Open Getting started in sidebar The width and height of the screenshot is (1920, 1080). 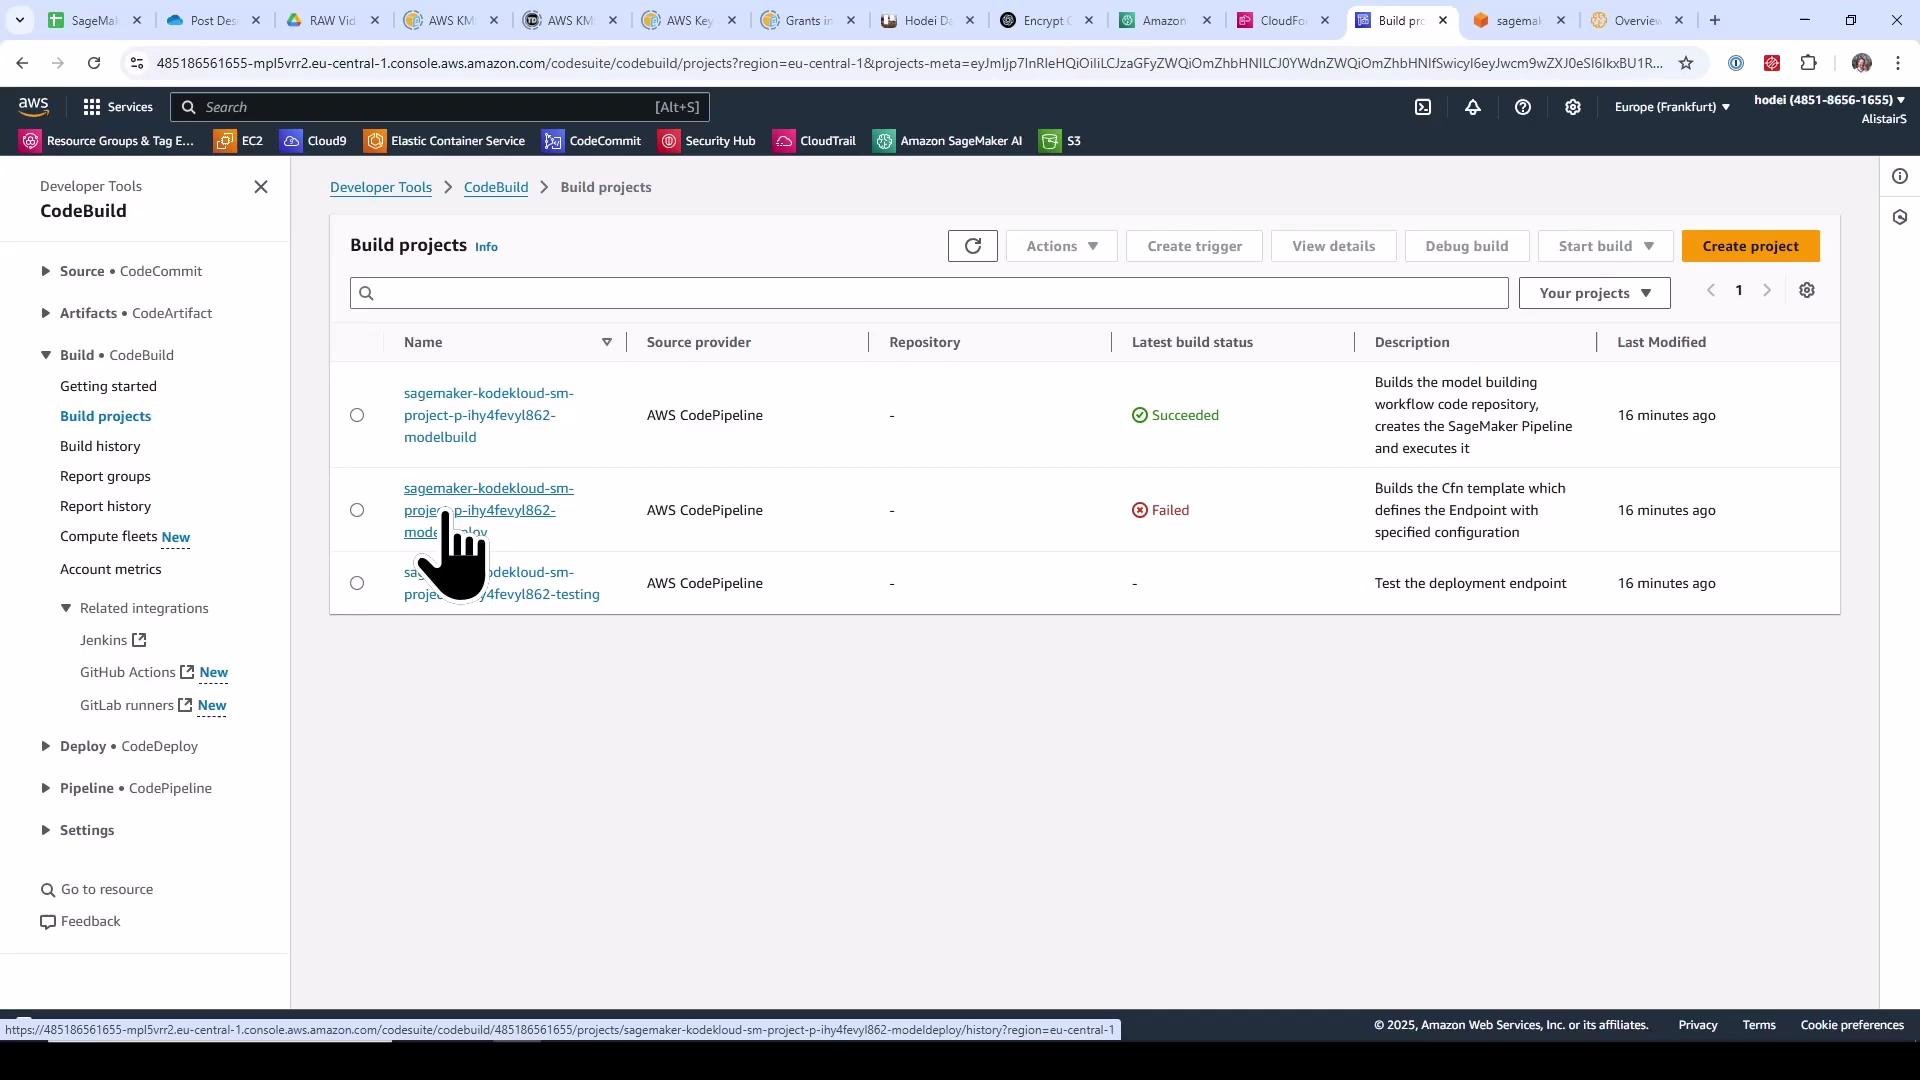(108, 386)
